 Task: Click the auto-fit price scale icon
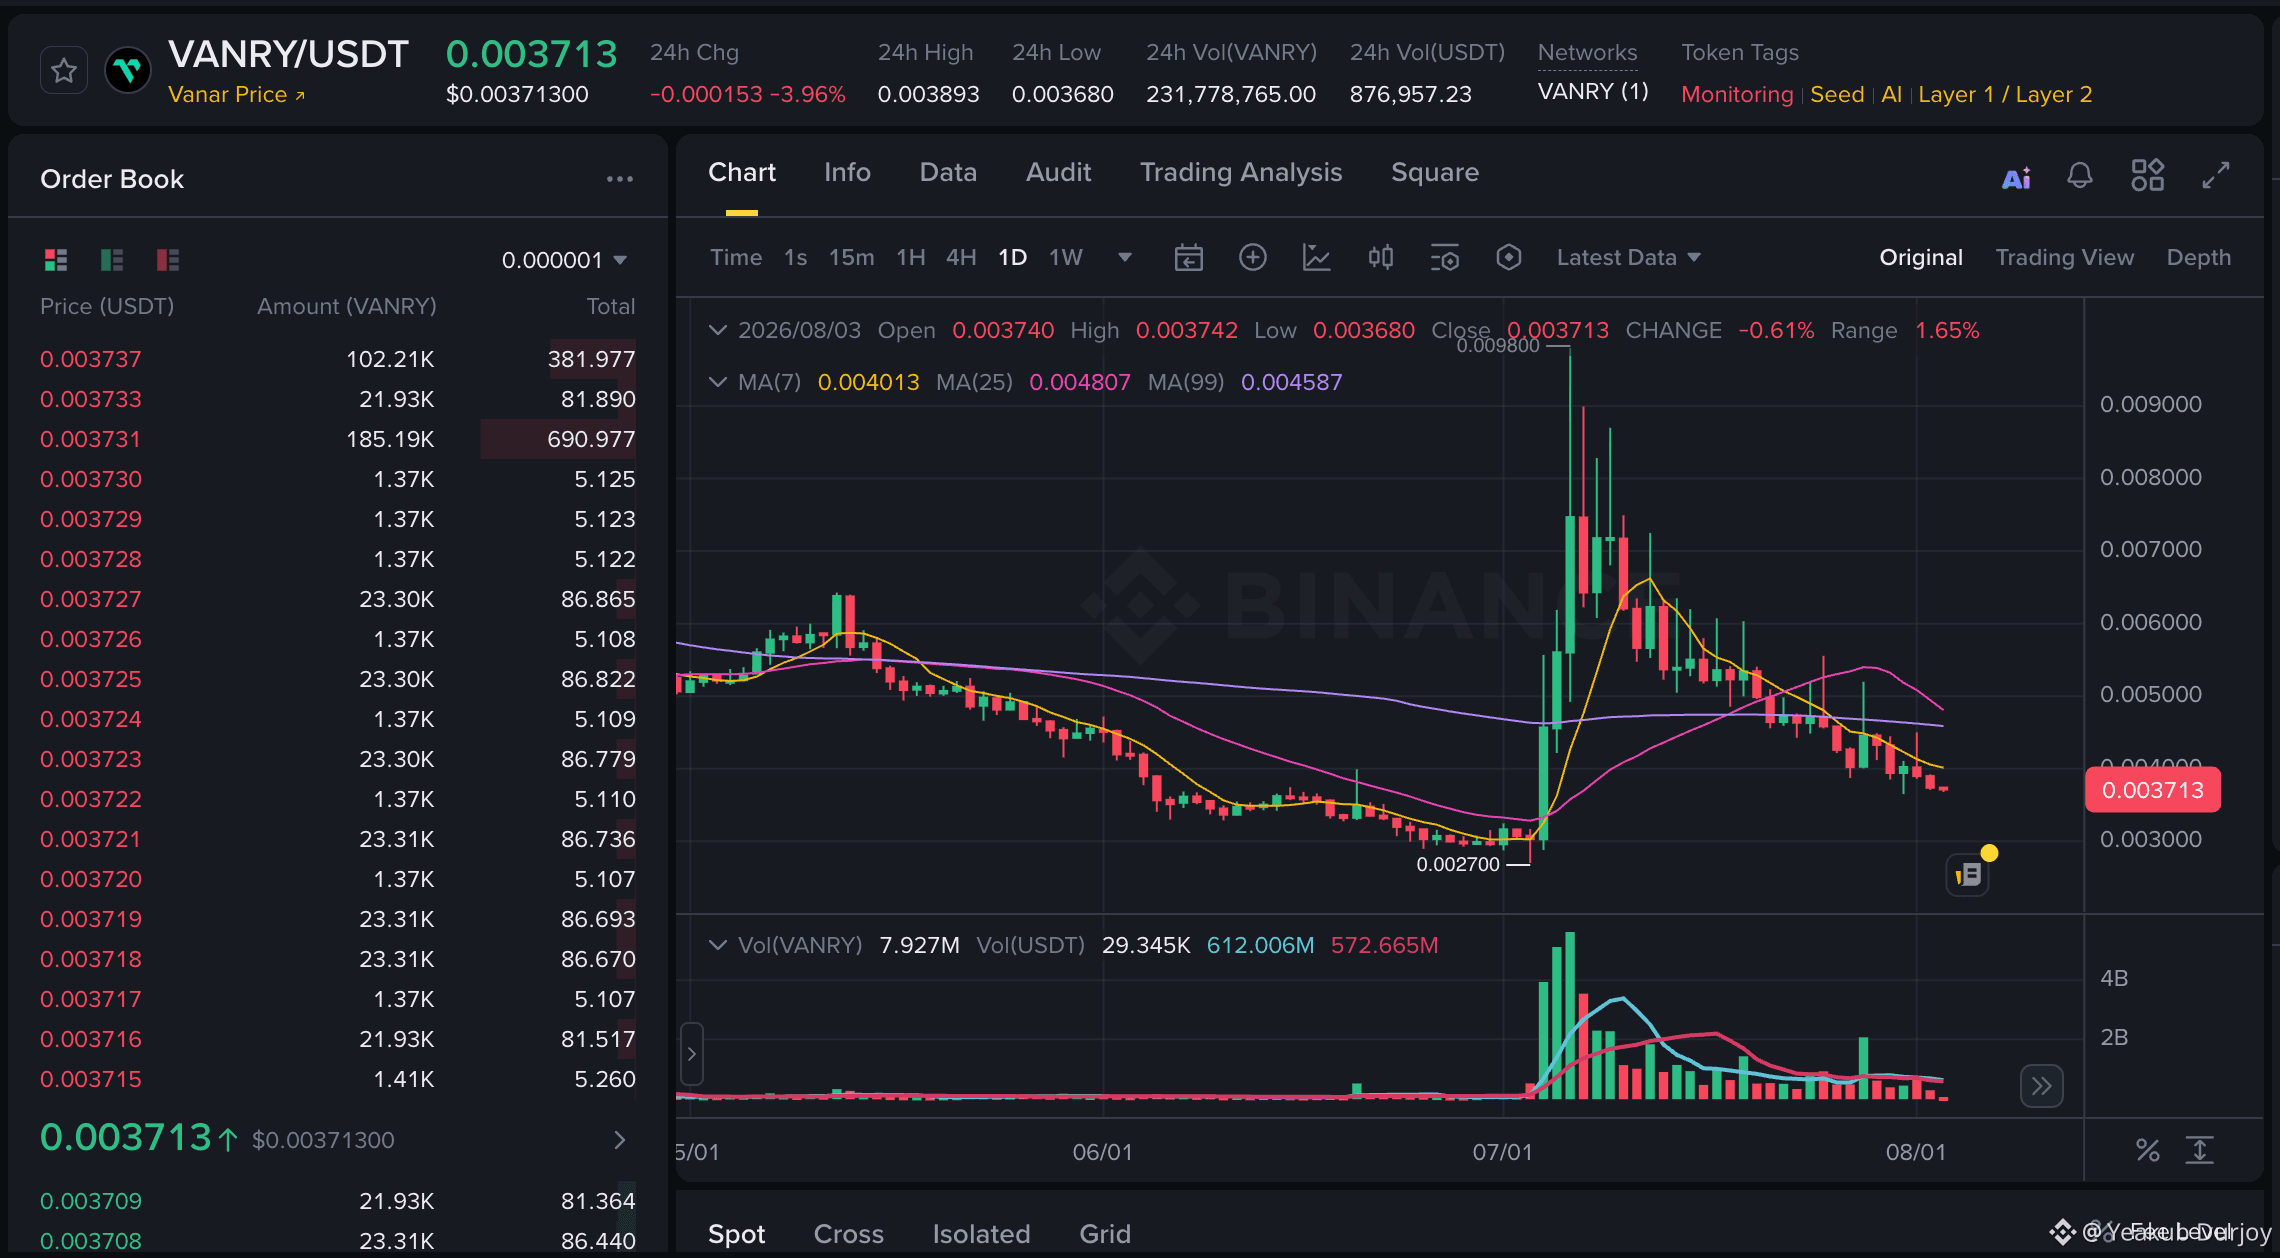click(x=2199, y=1150)
